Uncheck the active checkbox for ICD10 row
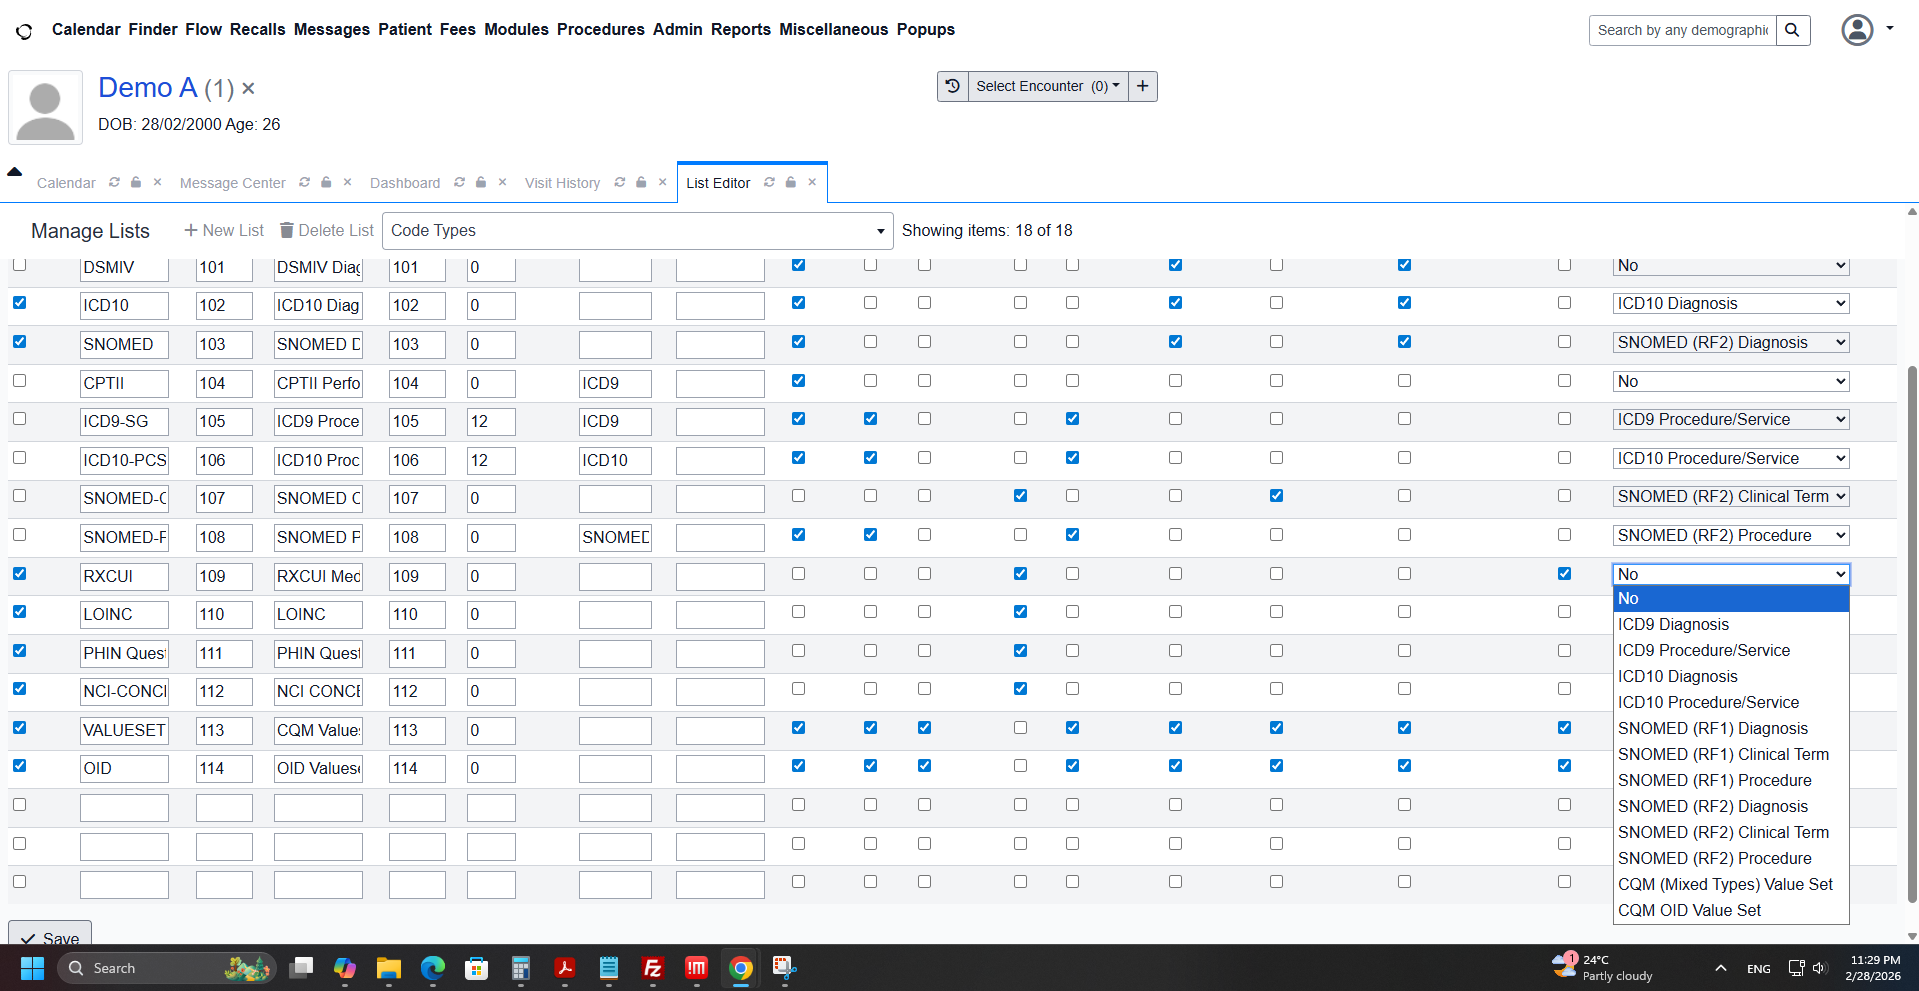This screenshot has width=1919, height=991. point(20,303)
